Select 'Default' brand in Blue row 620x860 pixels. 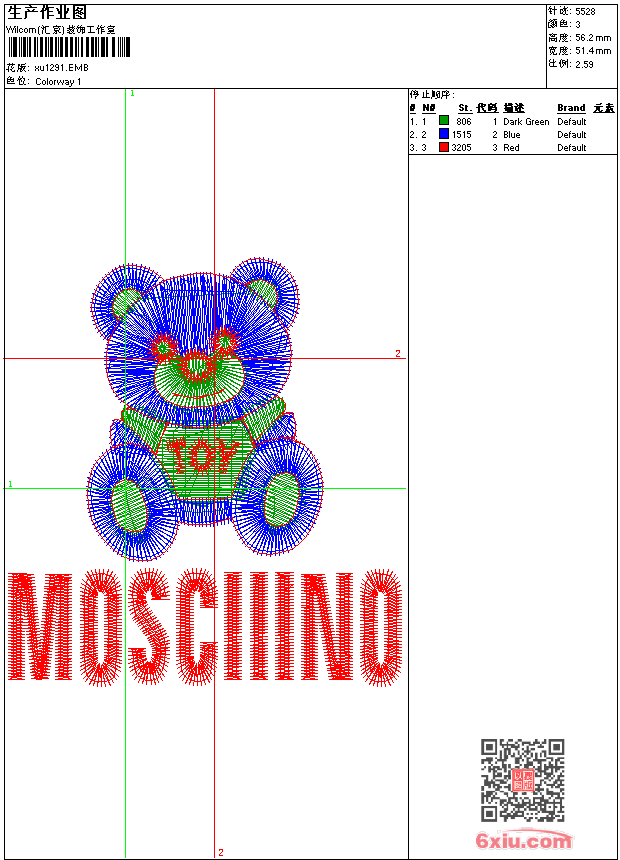572,135
